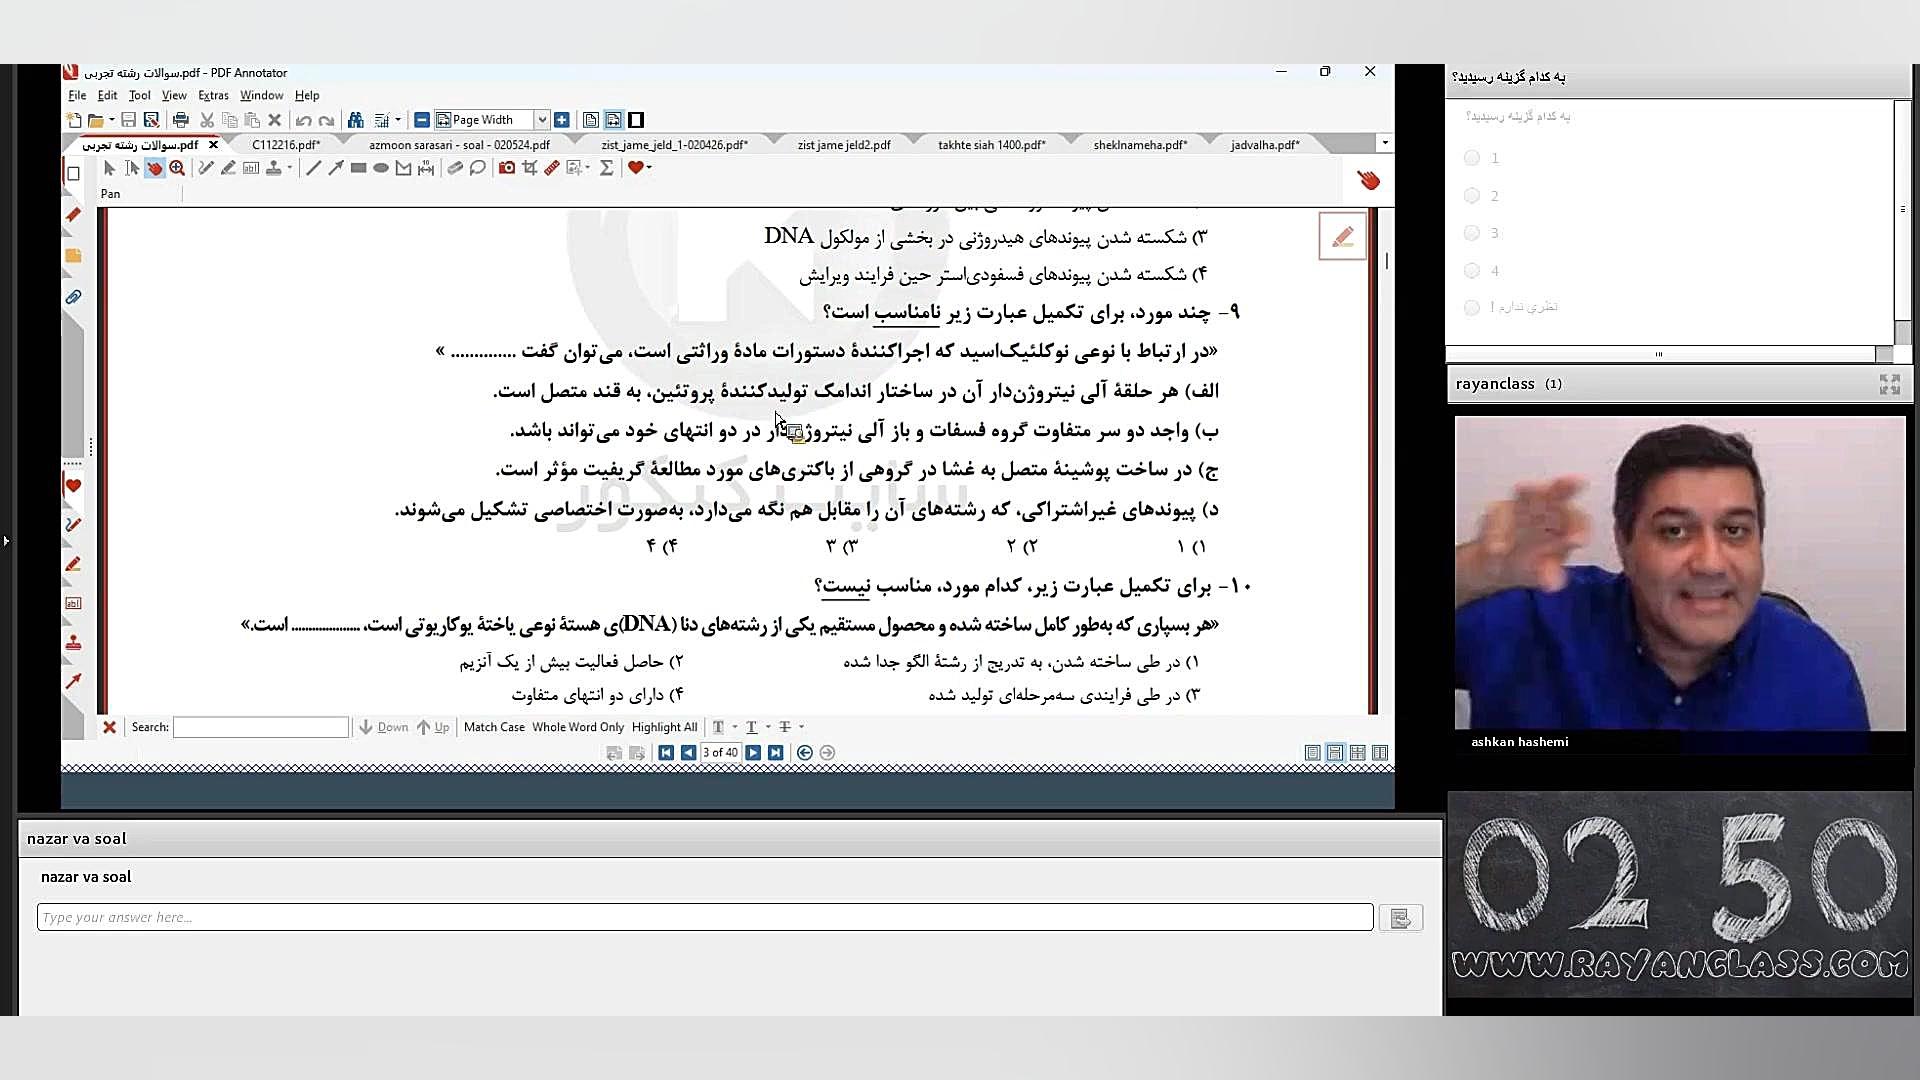Expand the strikethrough text markup dropdown
1920x1080 pixels.
pos(801,727)
